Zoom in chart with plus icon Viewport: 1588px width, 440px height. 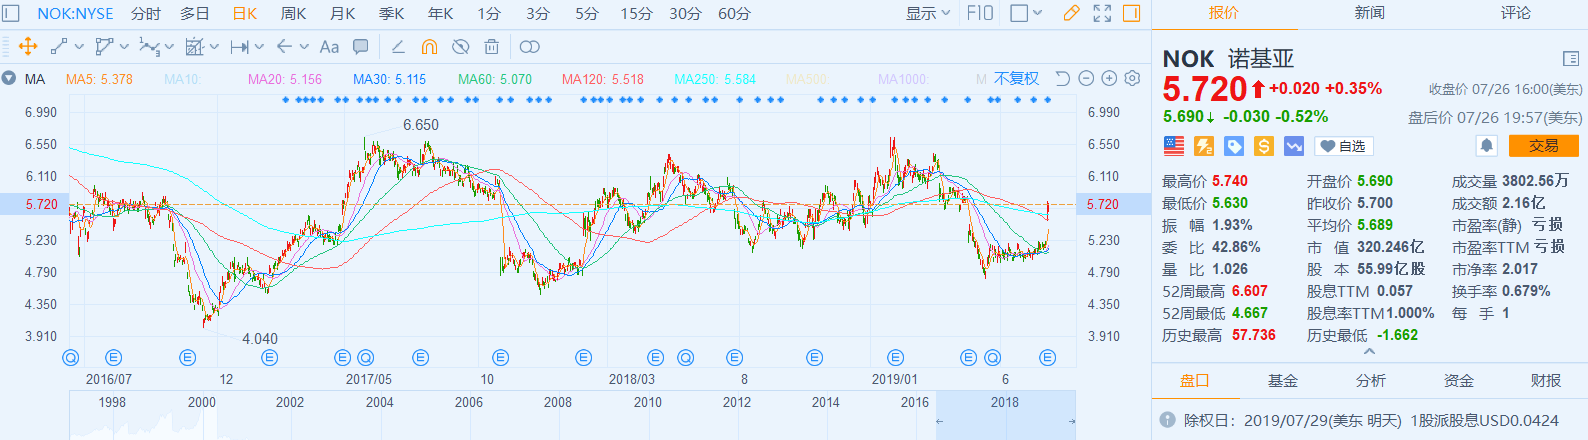point(1109,78)
